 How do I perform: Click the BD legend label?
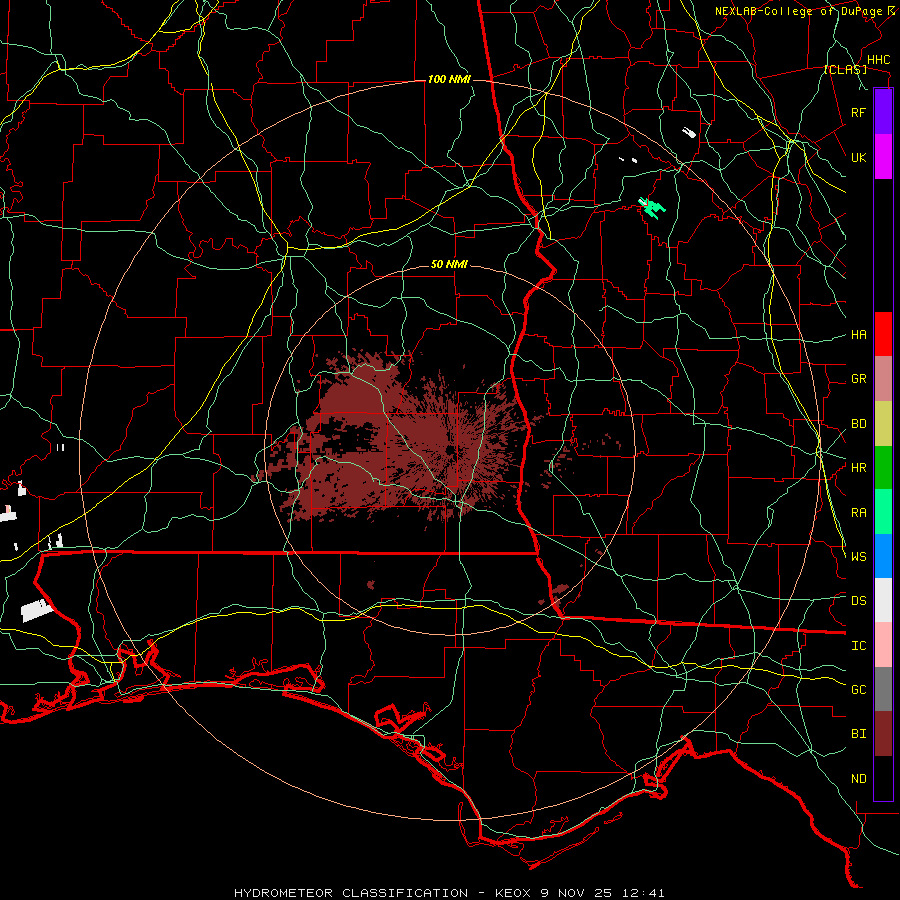click(x=859, y=424)
